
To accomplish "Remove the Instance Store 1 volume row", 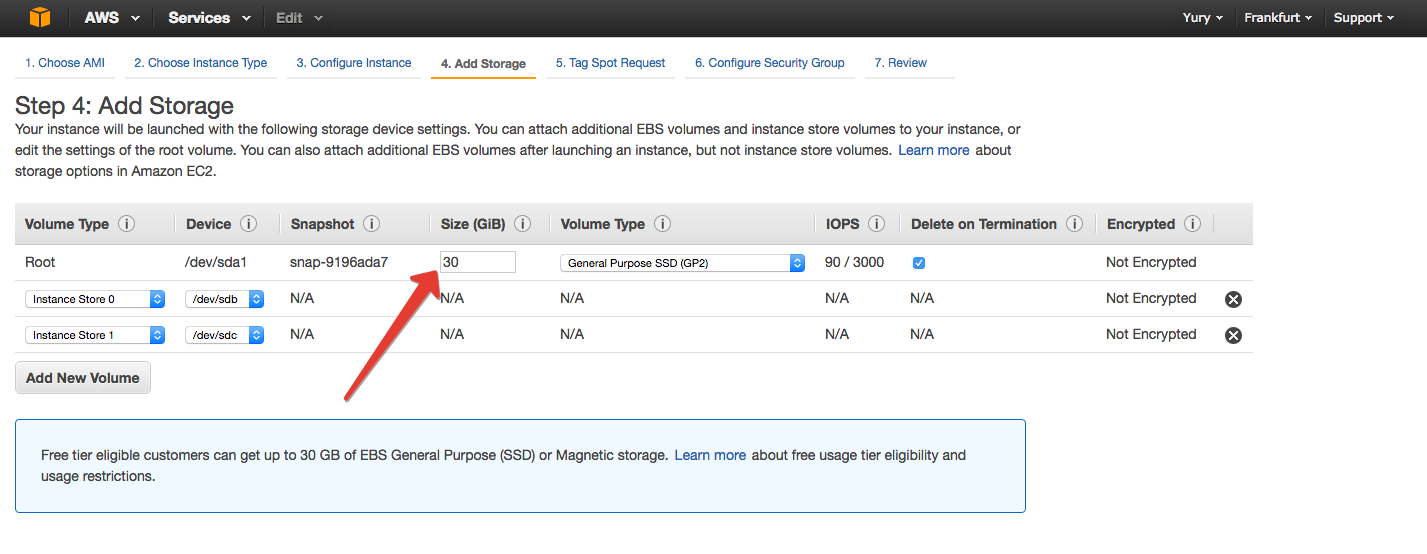I will point(1233,335).
